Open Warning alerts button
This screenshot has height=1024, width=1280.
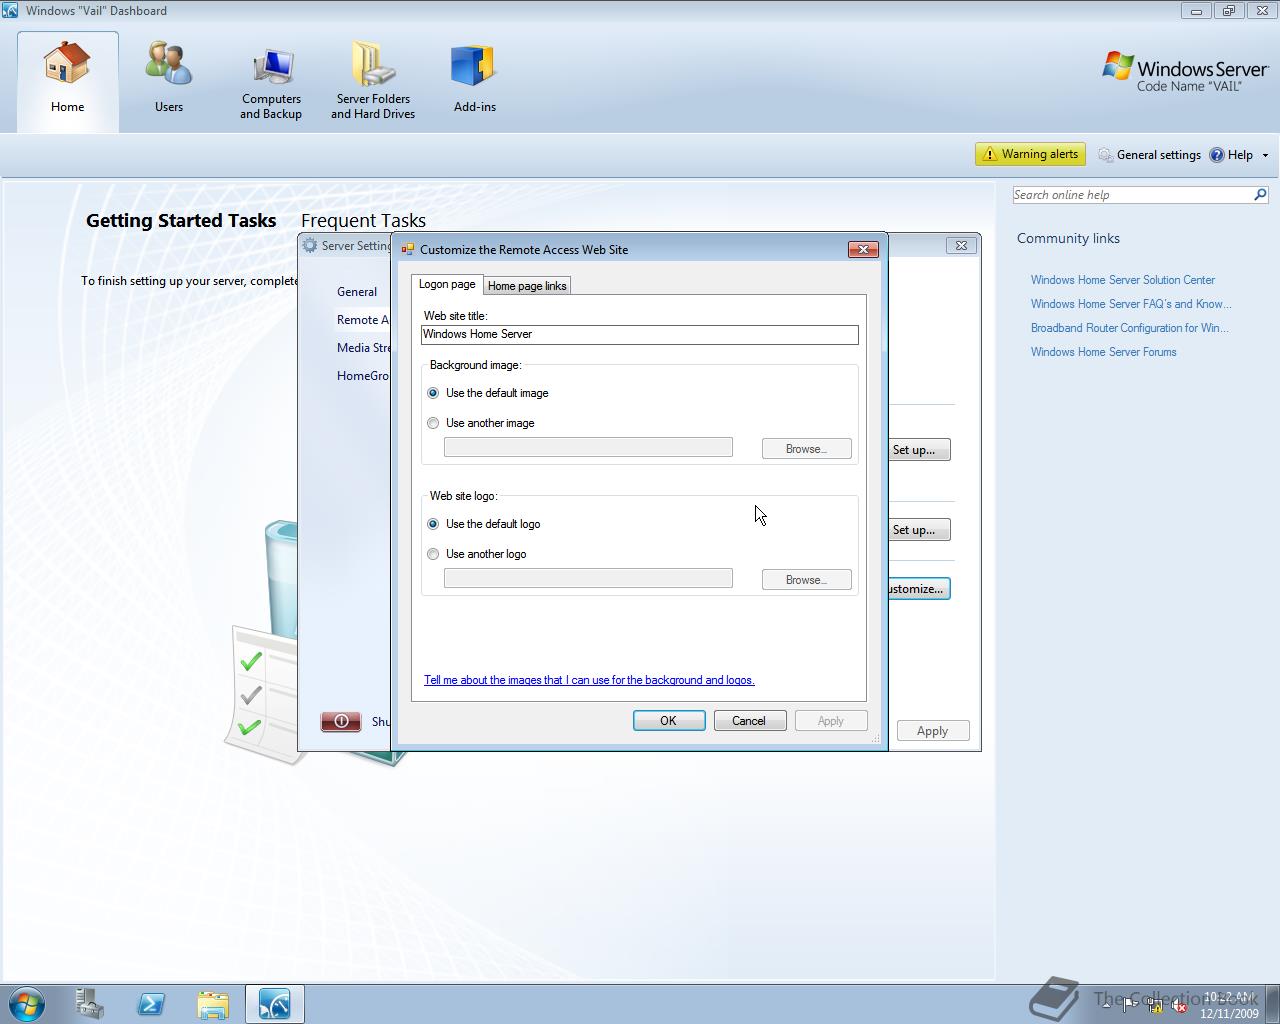1030,154
